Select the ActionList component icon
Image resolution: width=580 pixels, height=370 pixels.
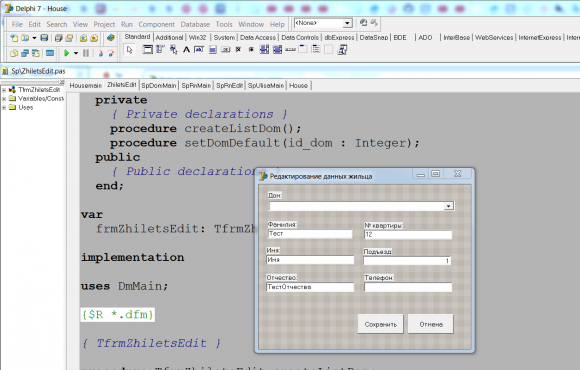[x=343, y=50]
